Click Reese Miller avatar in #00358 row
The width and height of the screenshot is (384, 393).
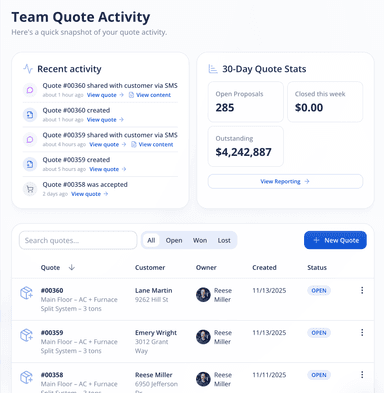[x=203, y=379]
